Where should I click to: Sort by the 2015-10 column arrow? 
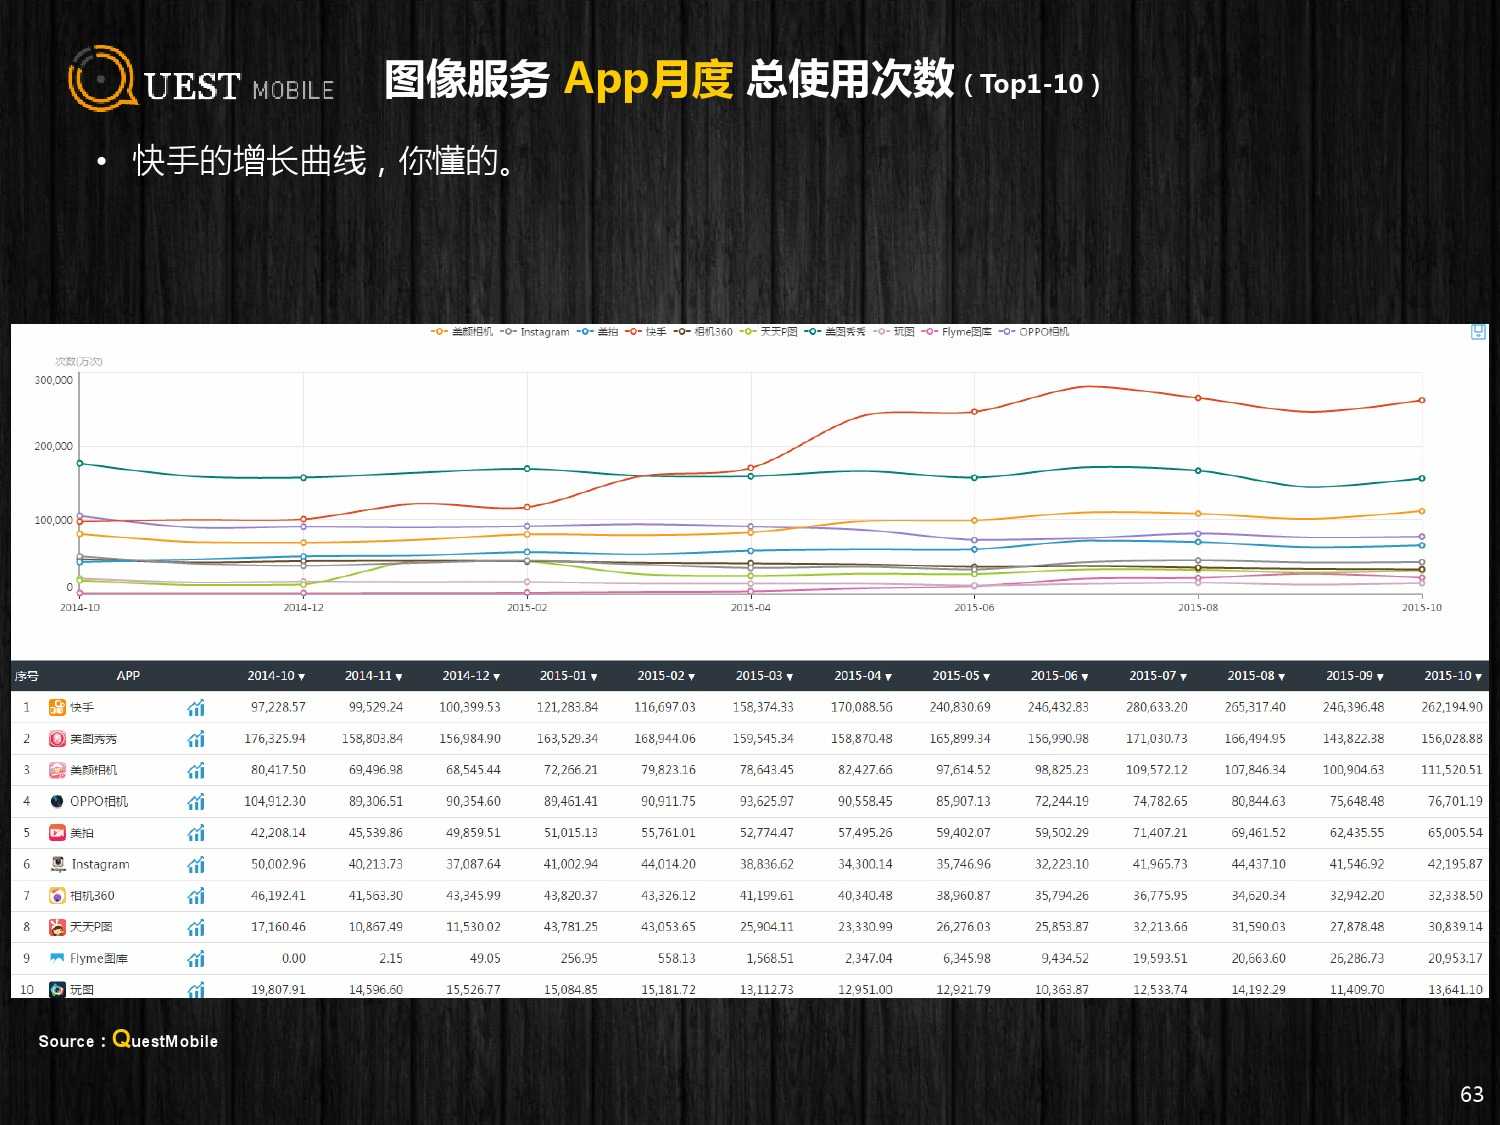coord(1478,677)
